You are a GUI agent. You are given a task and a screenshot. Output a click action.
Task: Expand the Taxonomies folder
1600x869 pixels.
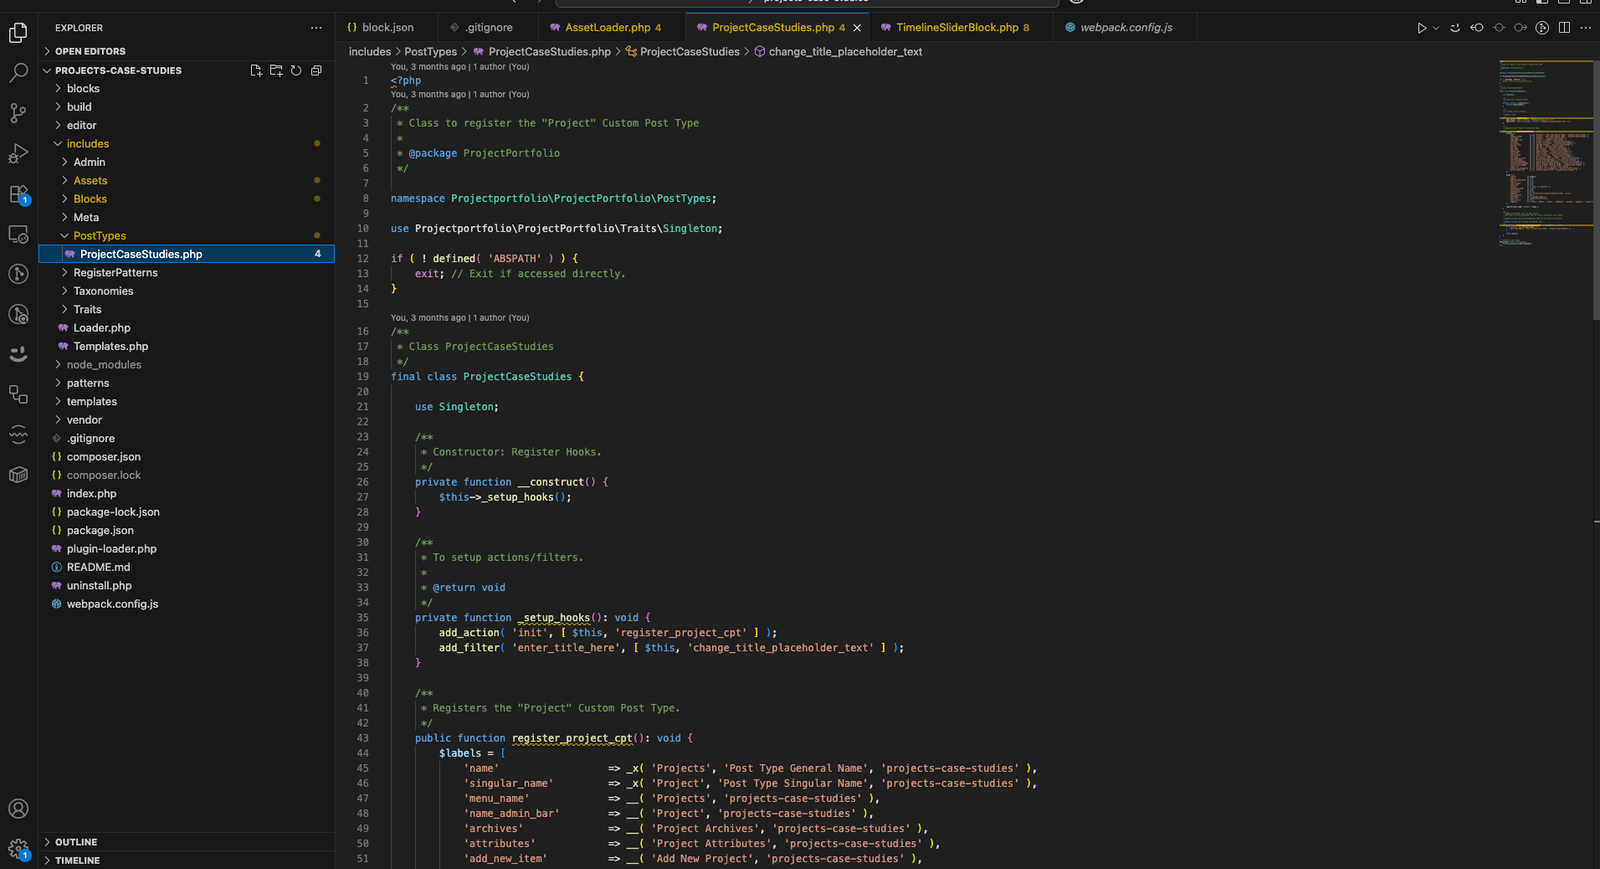(x=103, y=291)
